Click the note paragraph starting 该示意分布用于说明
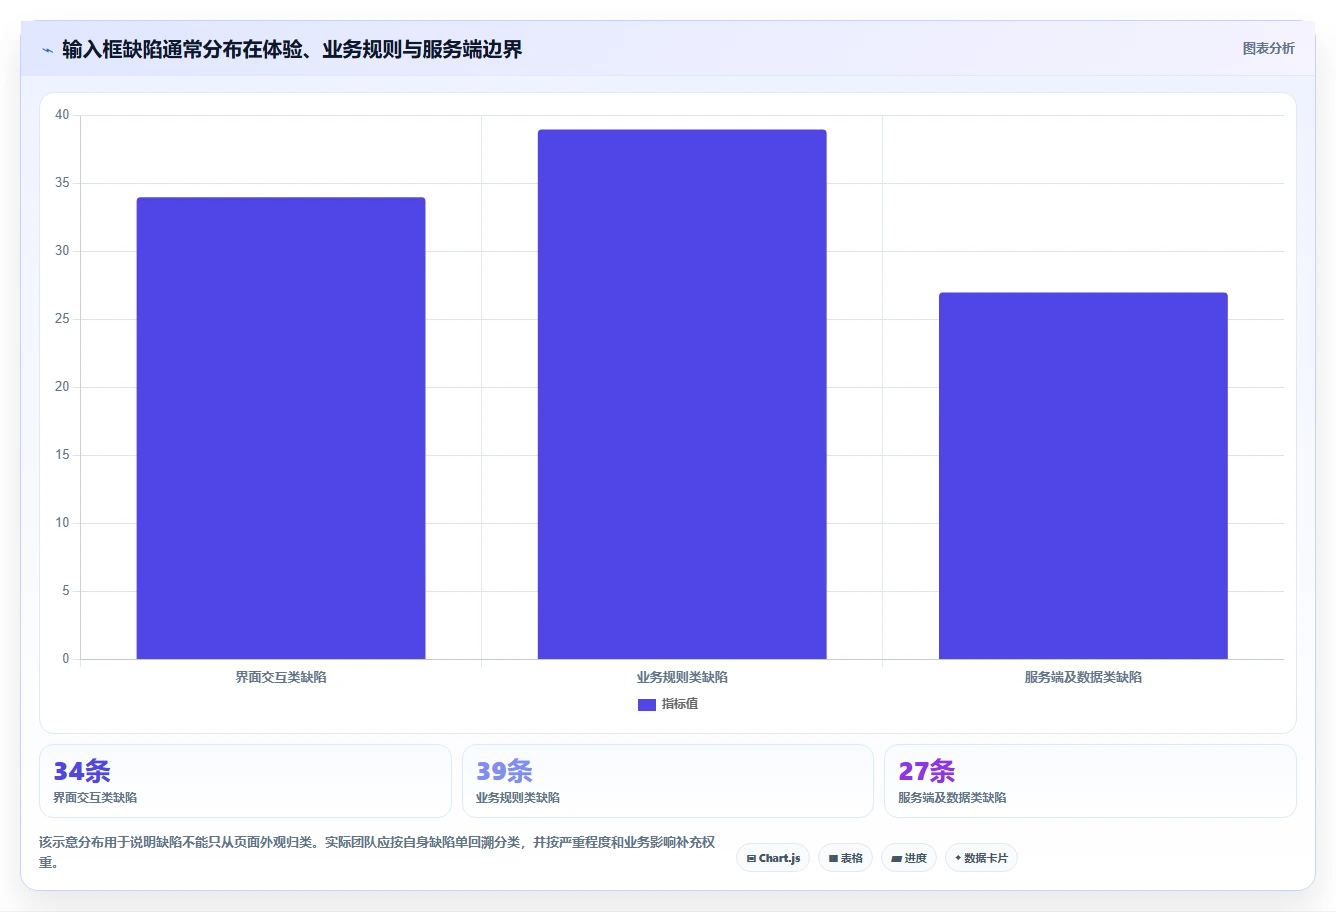Image resolution: width=1336 pixels, height=912 pixels. click(377, 852)
